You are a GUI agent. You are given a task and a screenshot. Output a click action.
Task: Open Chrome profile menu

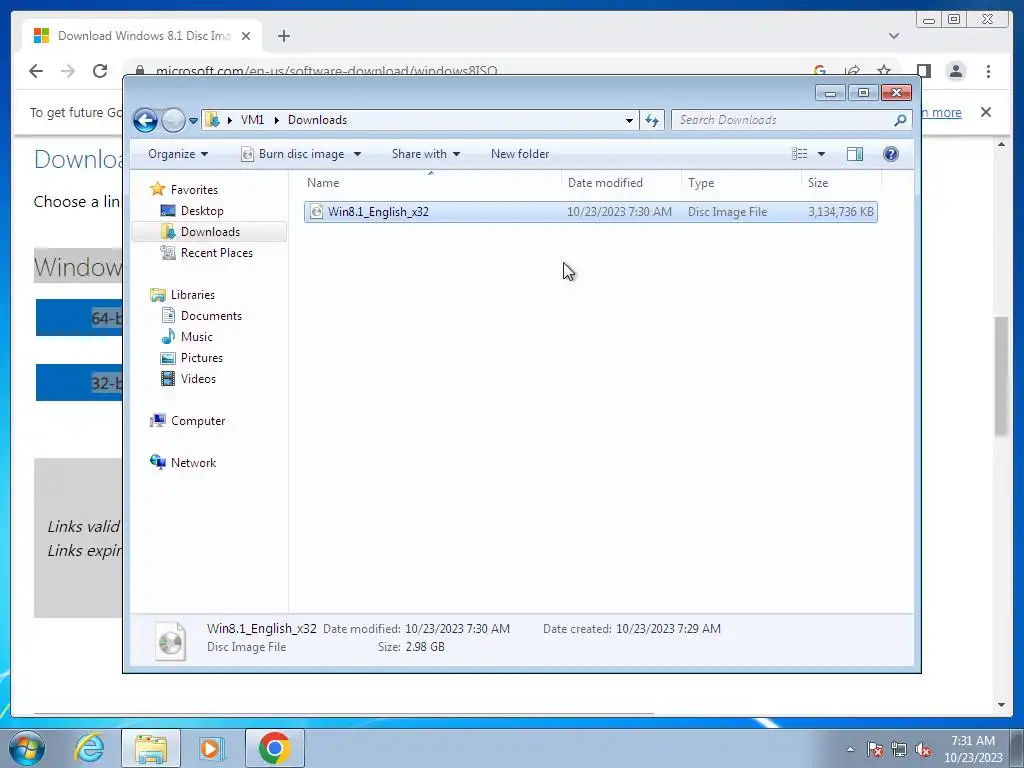[x=955, y=71]
